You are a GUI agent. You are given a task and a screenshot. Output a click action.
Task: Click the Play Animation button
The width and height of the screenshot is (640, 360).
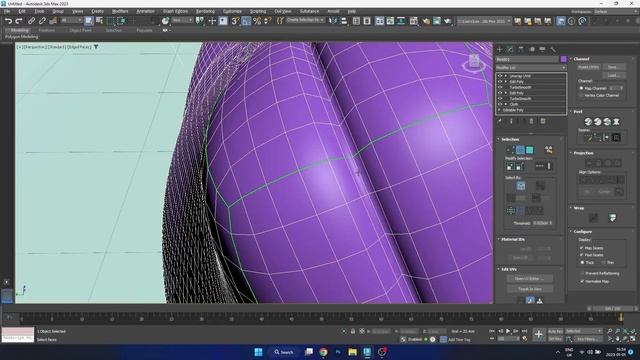508,331
